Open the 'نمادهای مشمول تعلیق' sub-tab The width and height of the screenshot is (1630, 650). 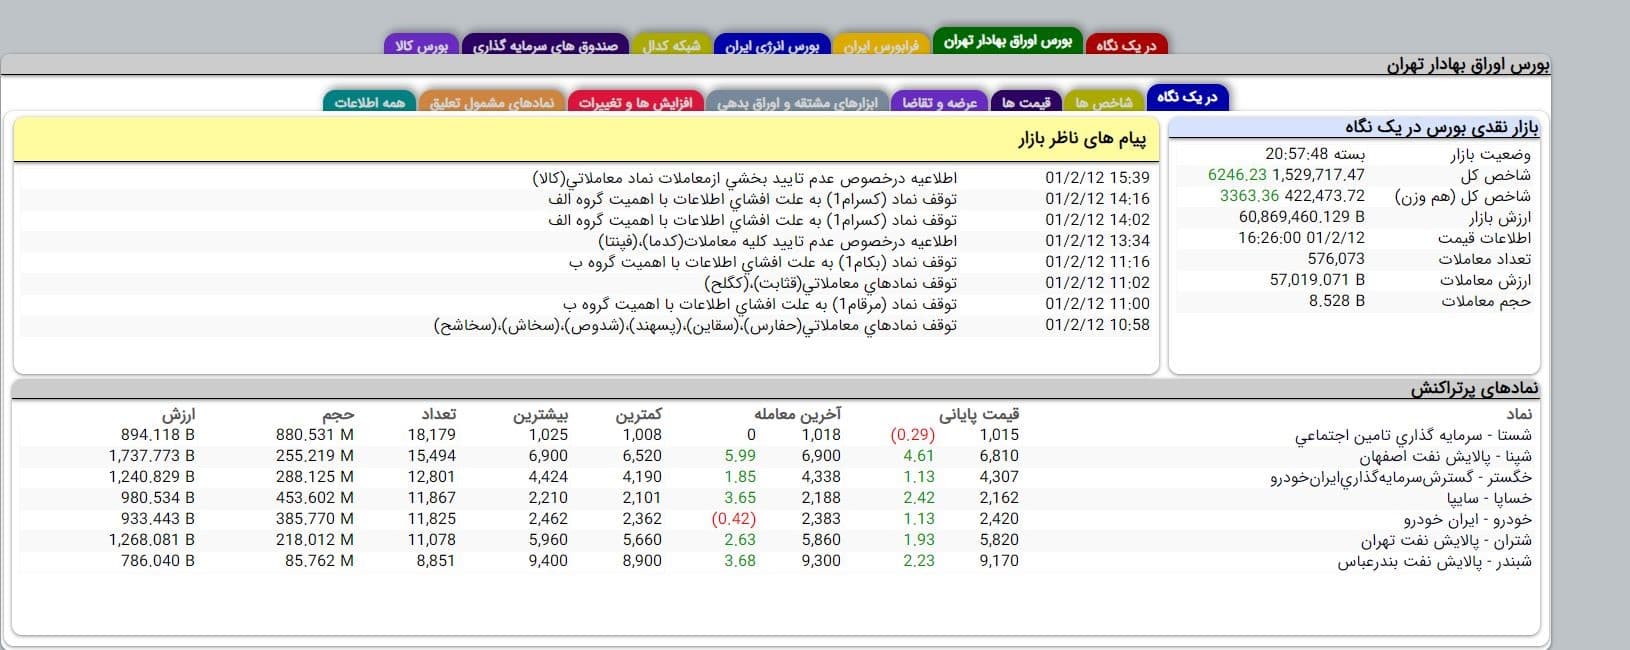tap(492, 102)
